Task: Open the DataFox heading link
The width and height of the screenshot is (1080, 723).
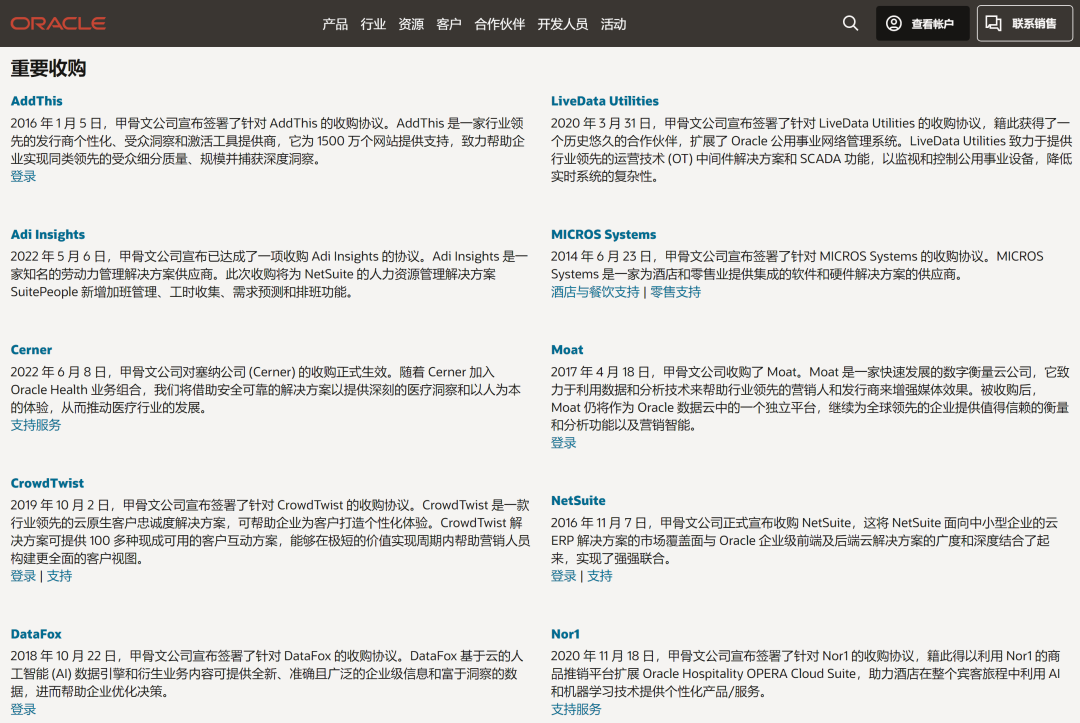Action: coord(36,634)
